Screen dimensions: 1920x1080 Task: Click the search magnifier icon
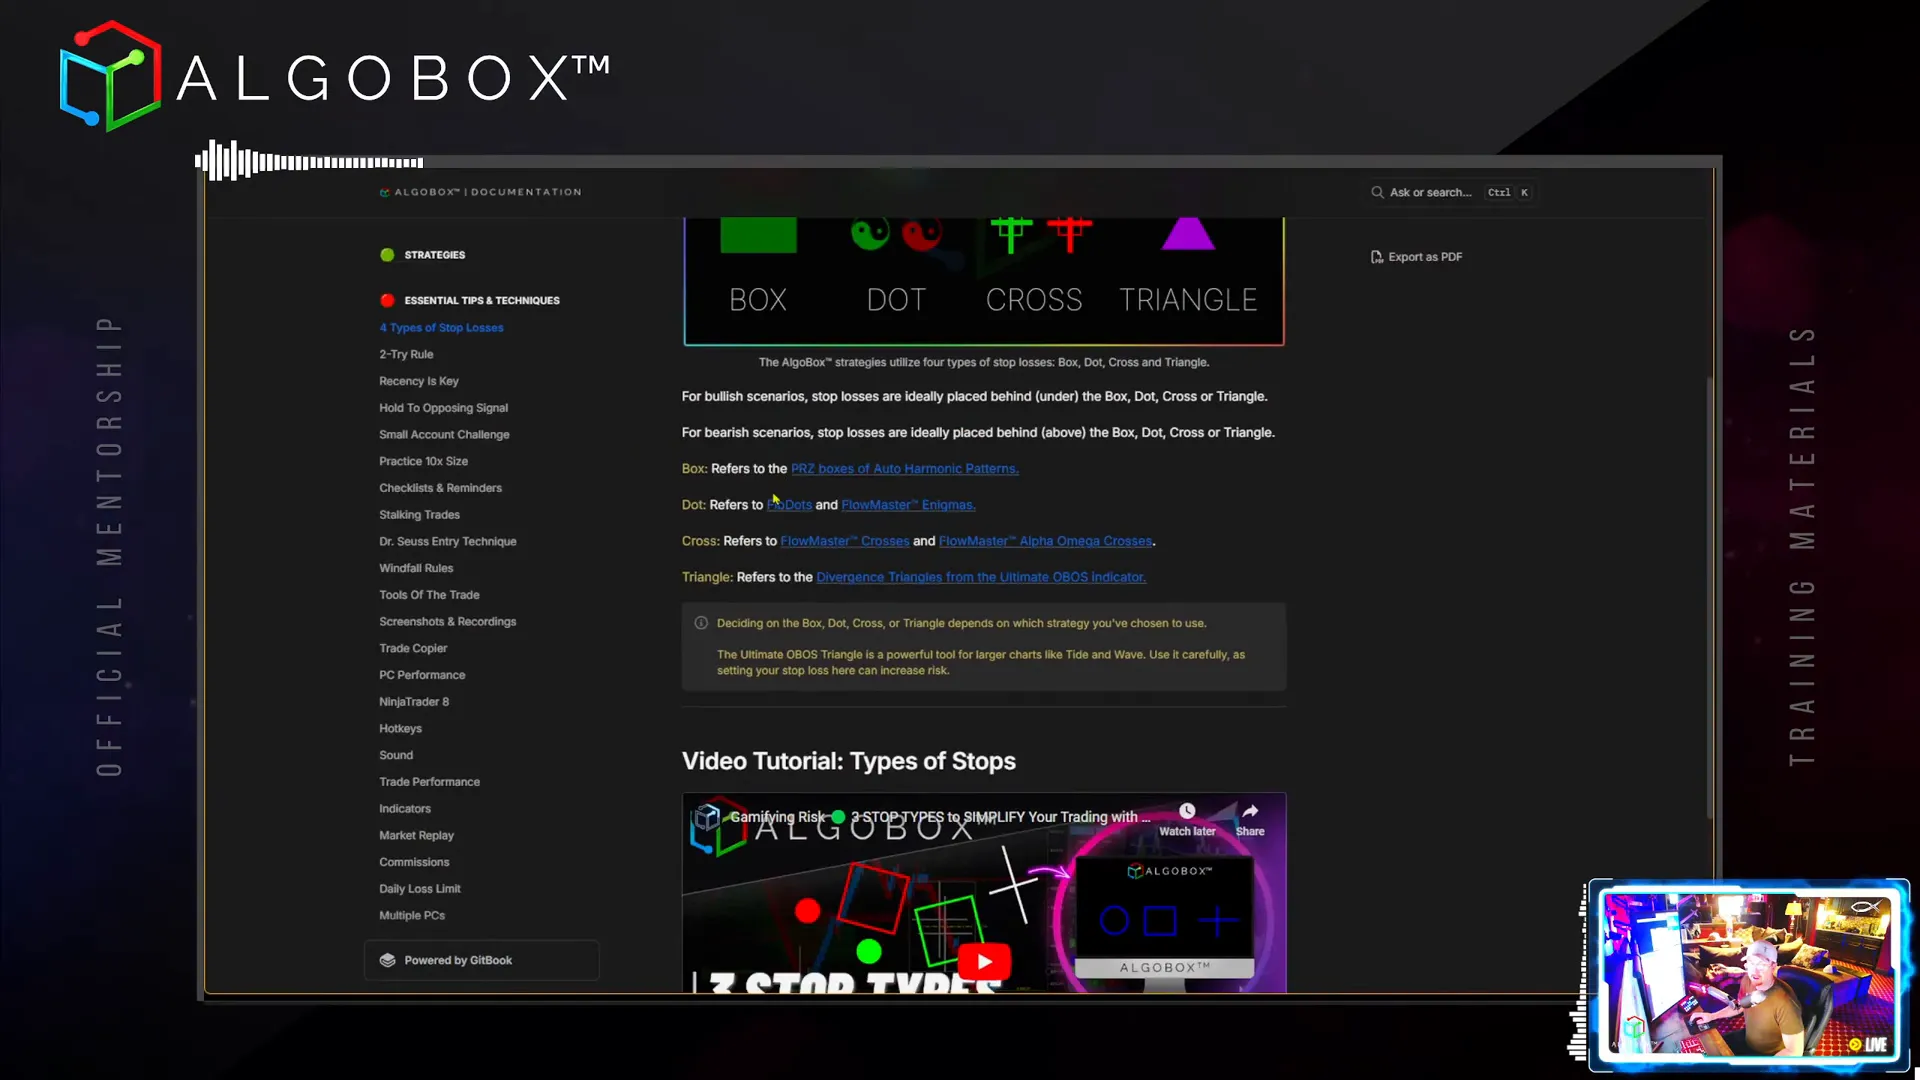click(x=1377, y=192)
